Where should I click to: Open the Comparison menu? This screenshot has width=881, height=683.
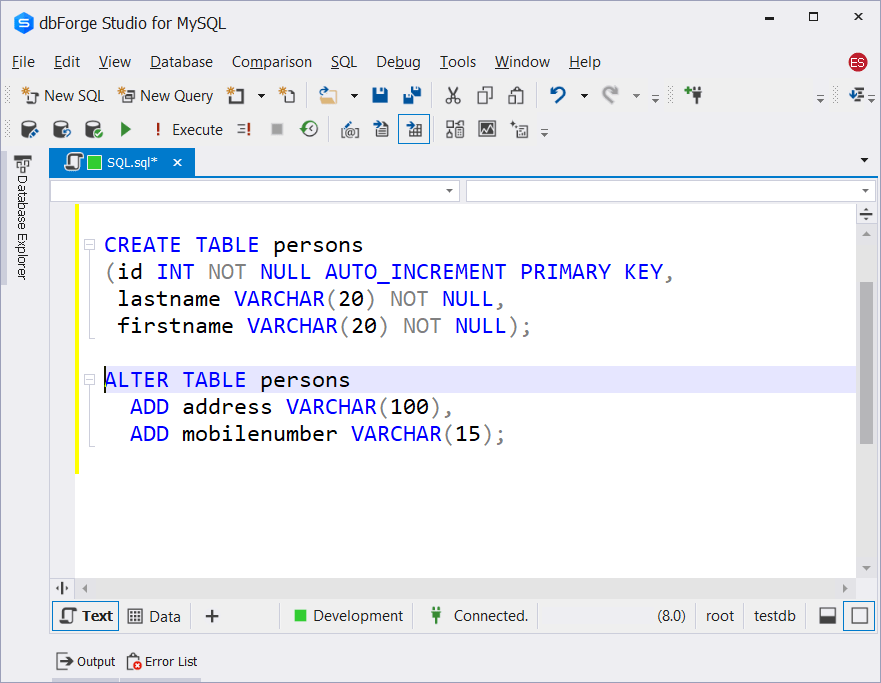pyautogui.click(x=272, y=62)
